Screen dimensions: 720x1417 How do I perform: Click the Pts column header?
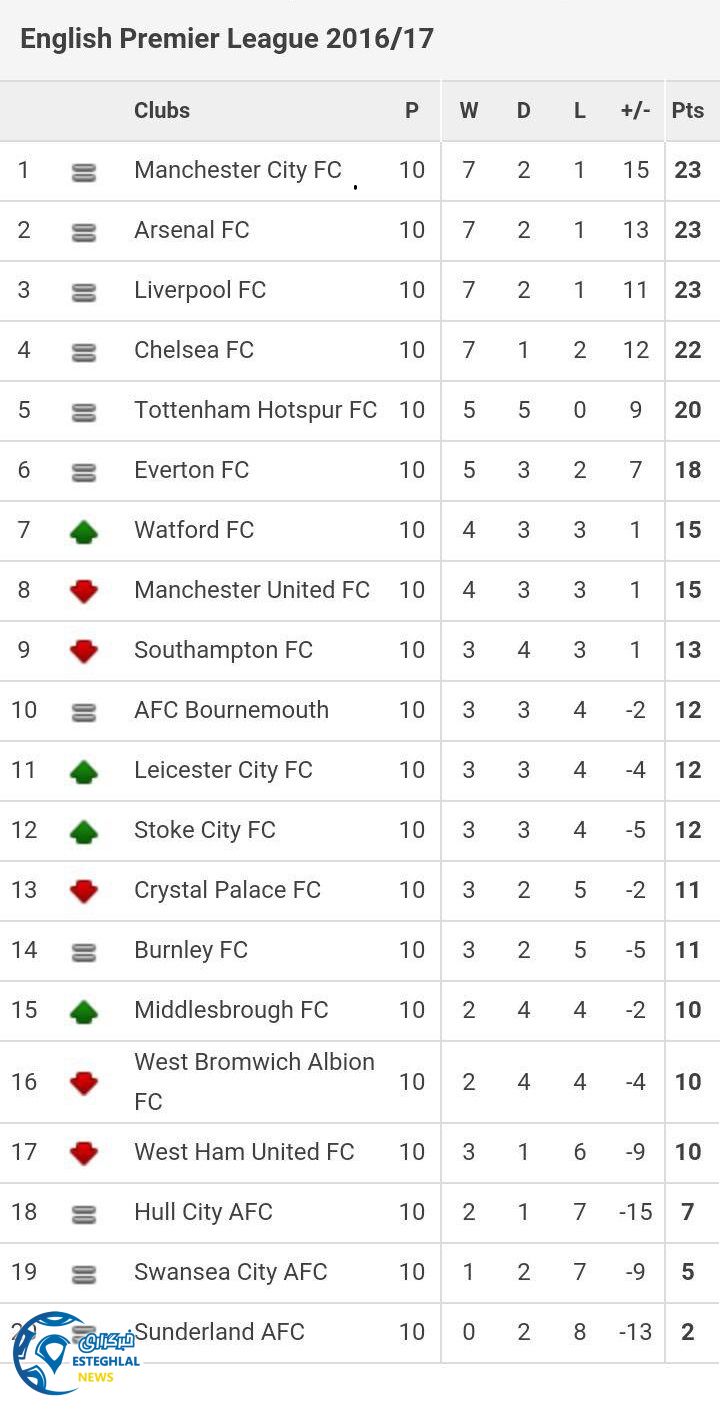(688, 111)
